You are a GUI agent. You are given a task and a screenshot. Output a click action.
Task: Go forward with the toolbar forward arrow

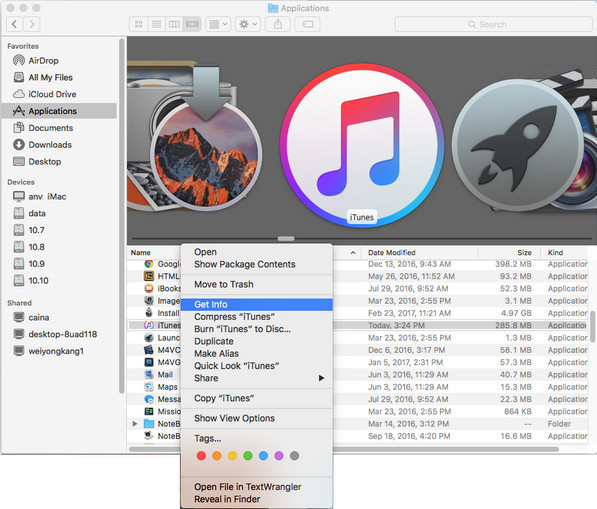tap(32, 24)
